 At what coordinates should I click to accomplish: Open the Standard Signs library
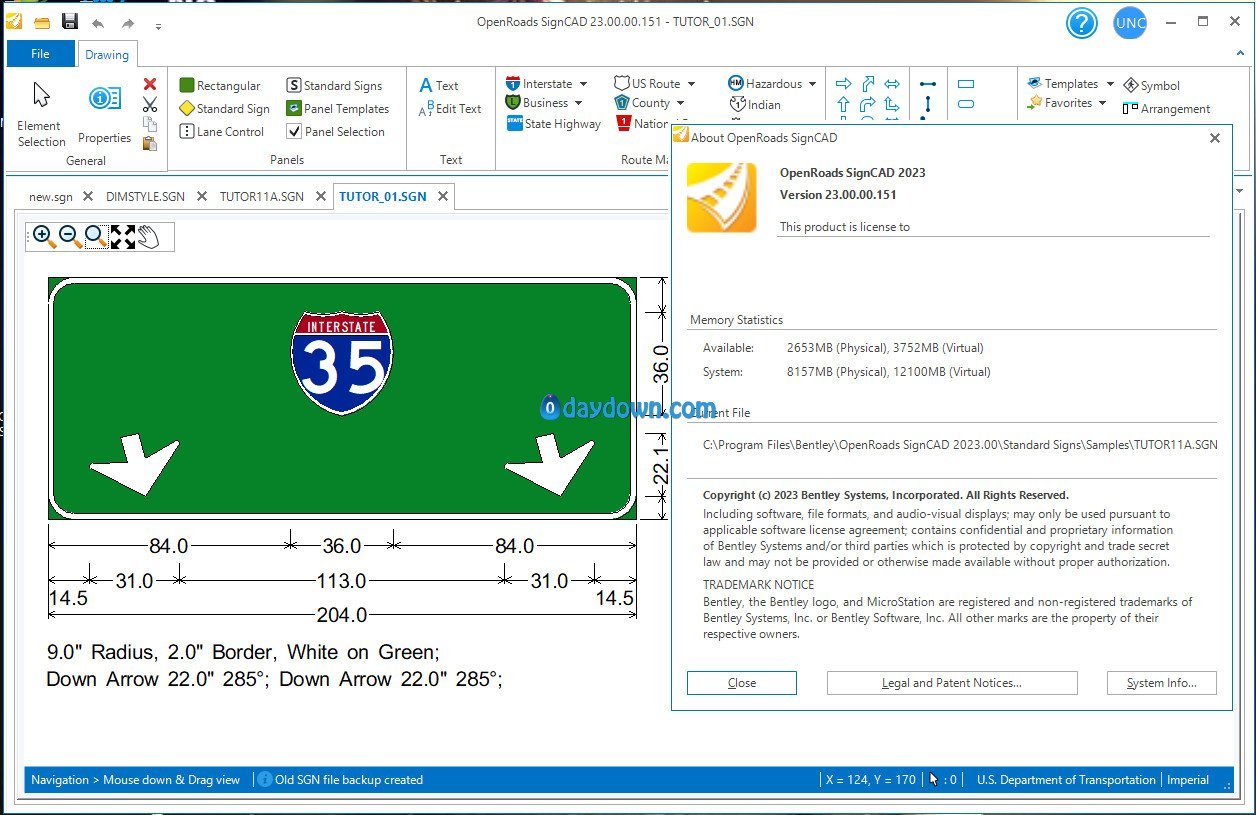point(335,85)
